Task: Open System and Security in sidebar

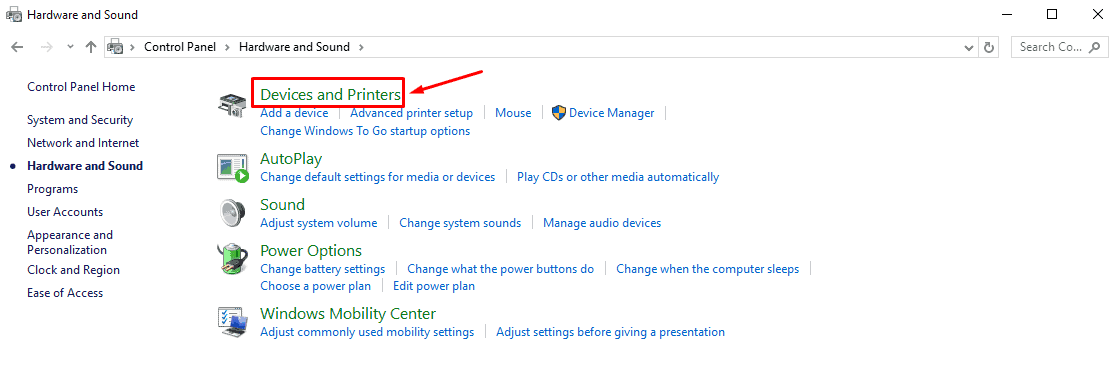Action: (x=80, y=120)
